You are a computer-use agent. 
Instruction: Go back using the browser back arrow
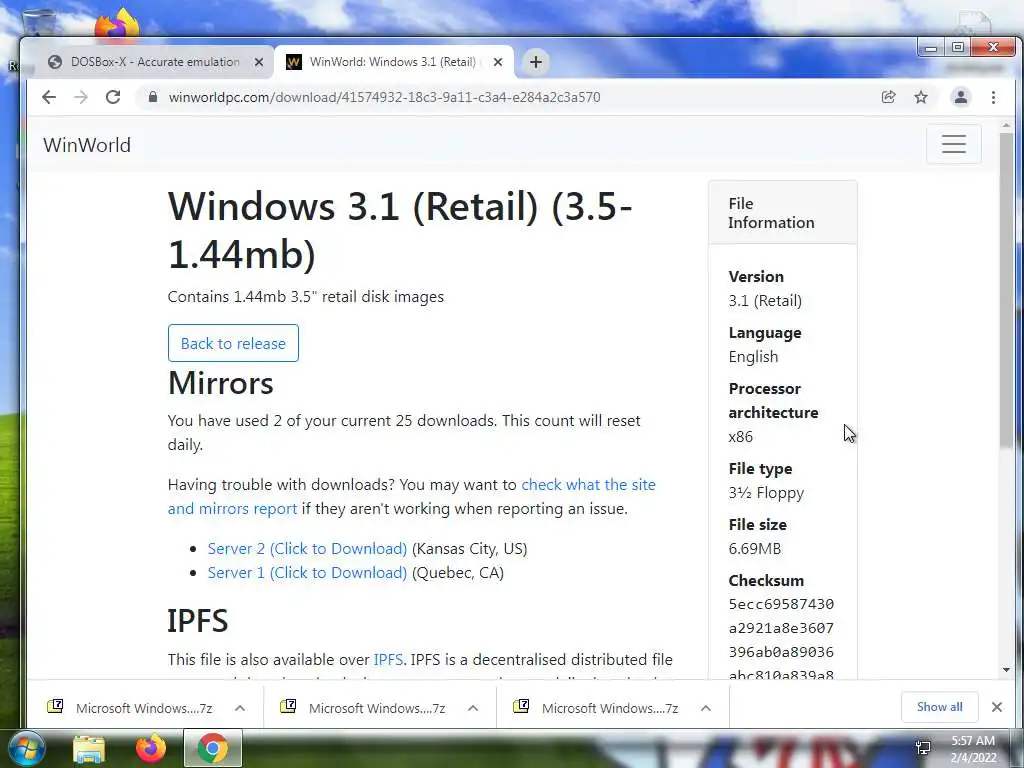49,97
